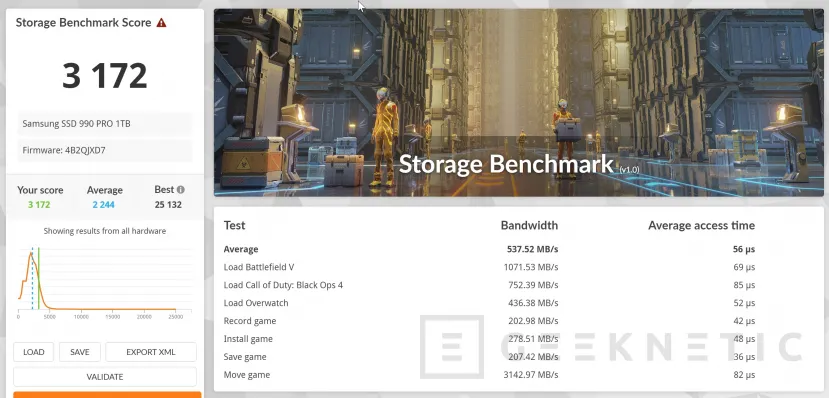Click the 436.38 MB/s bandwidth value
The width and height of the screenshot is (829, 398).
533,303
